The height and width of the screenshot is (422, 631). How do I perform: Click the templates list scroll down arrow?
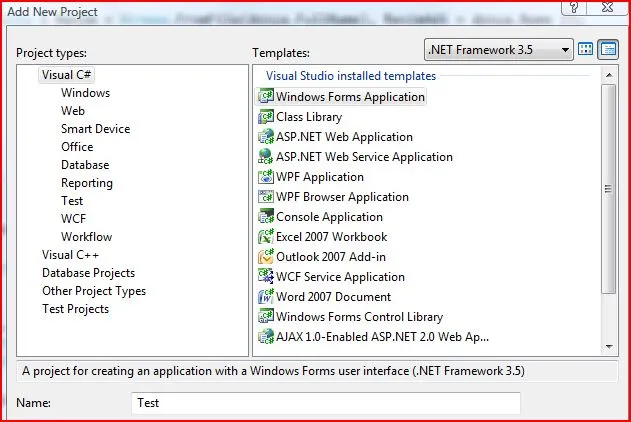point(609,346)
